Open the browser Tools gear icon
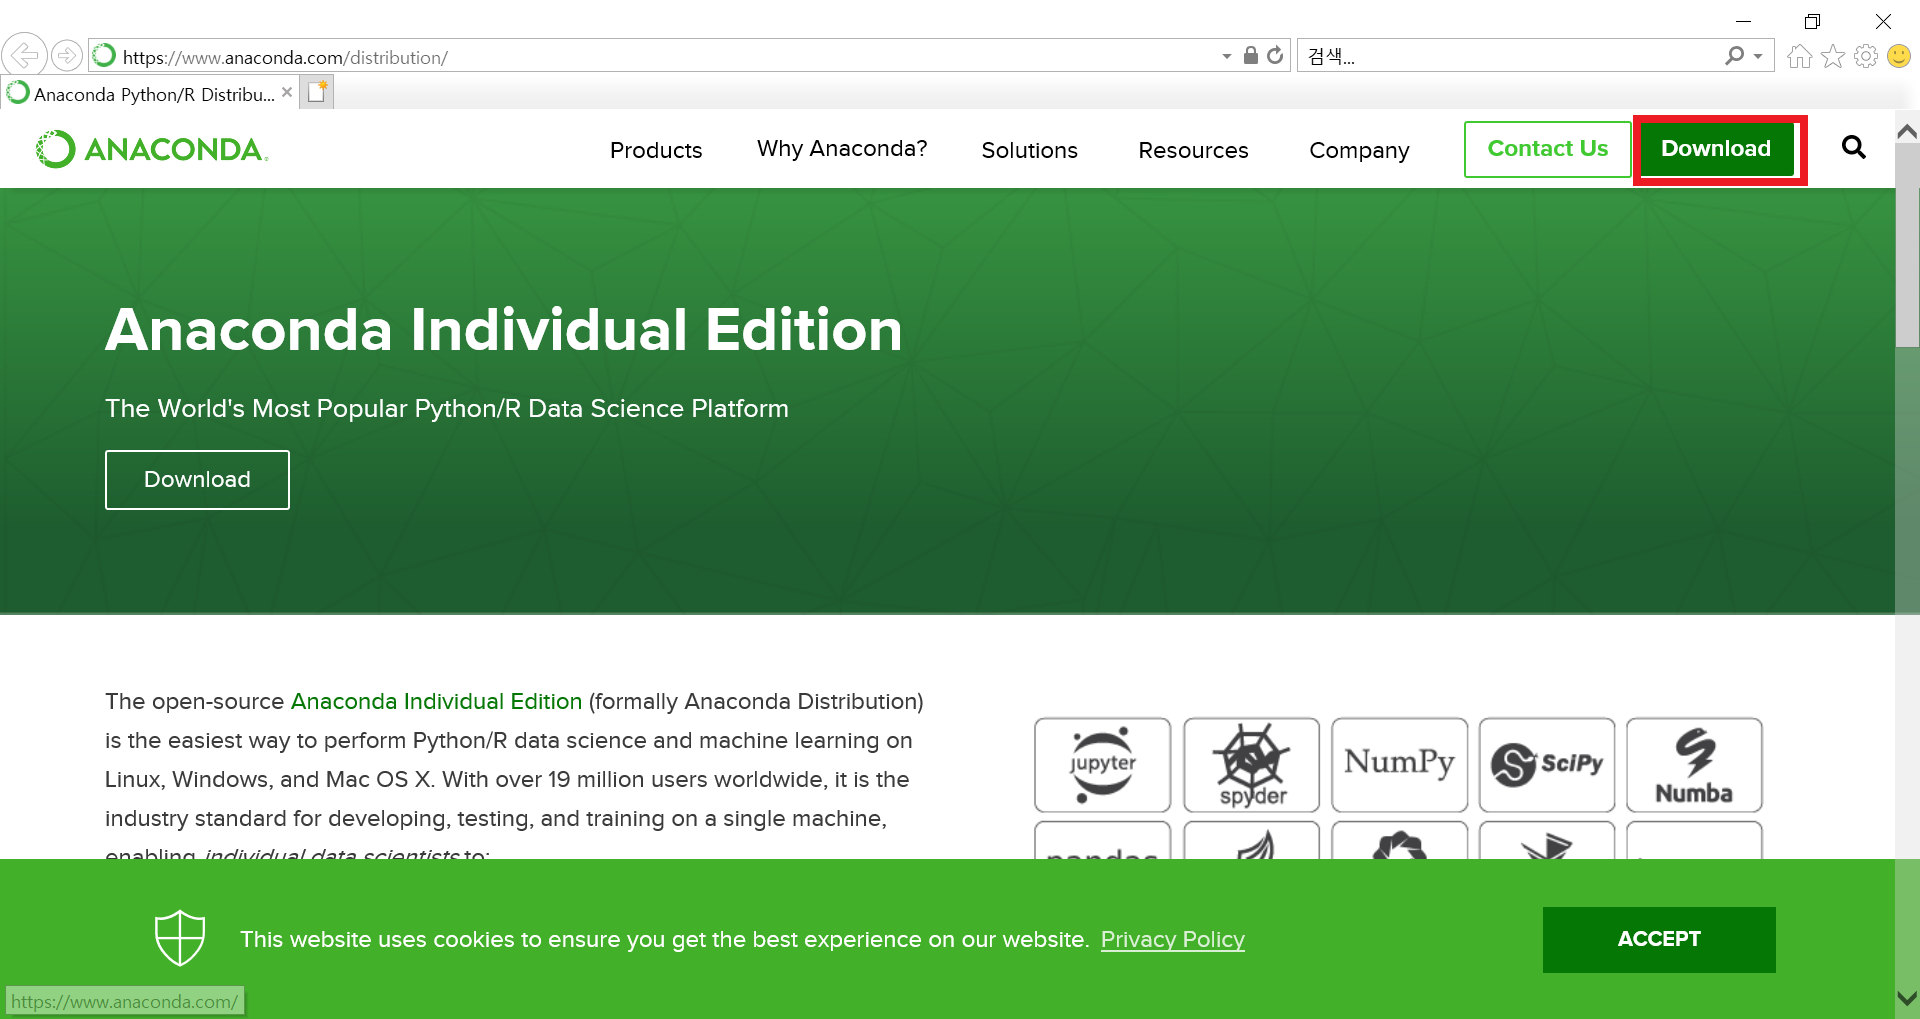1920x1019 pixels. point(1865,56)
